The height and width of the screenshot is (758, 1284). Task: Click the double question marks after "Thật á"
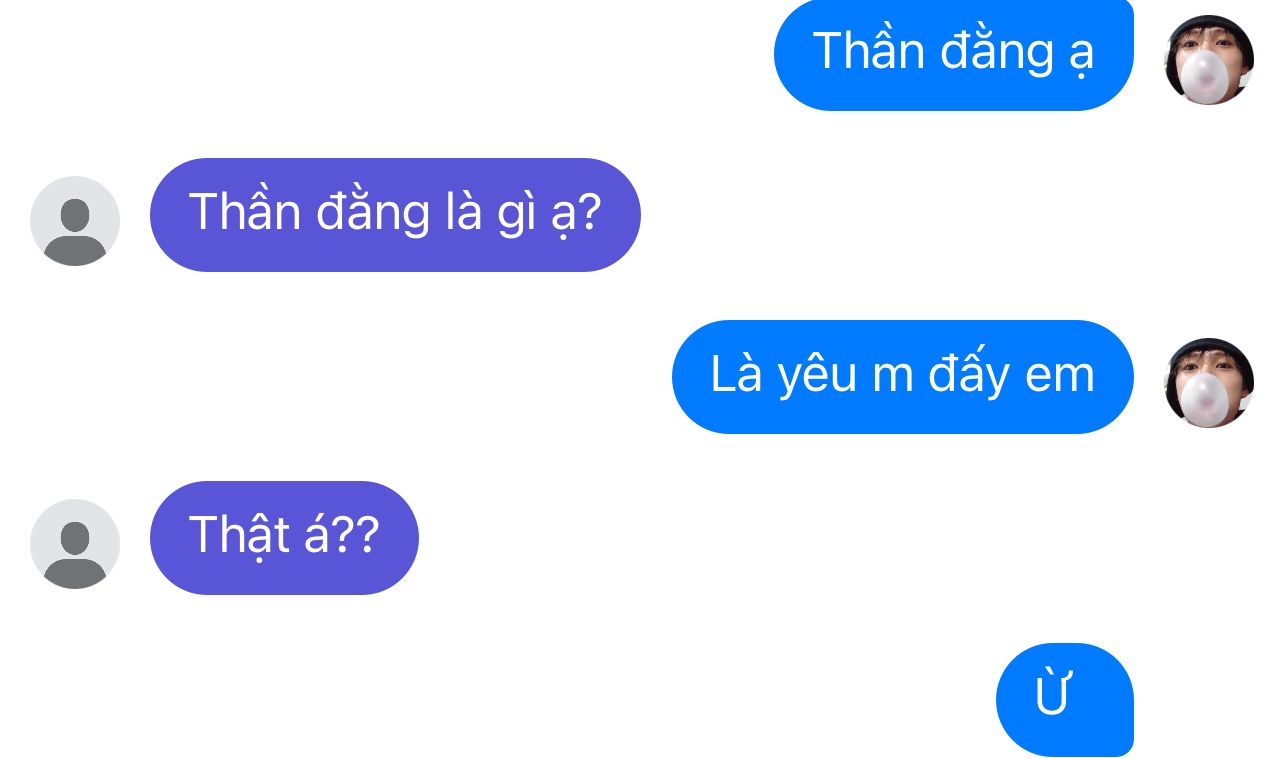pos(355,535)
